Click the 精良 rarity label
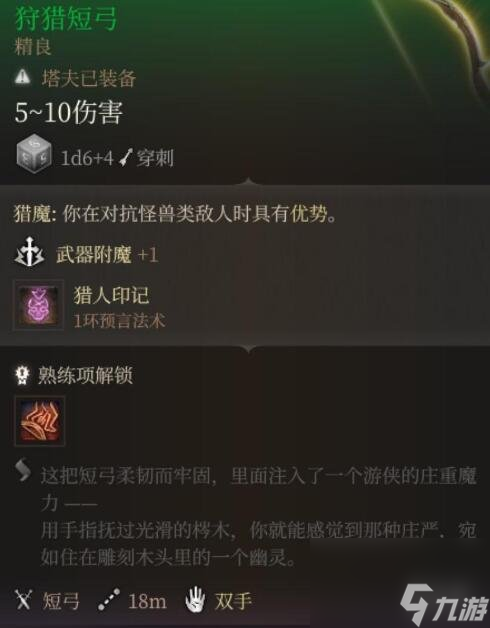The image size is (490, 628). point(33,47)
